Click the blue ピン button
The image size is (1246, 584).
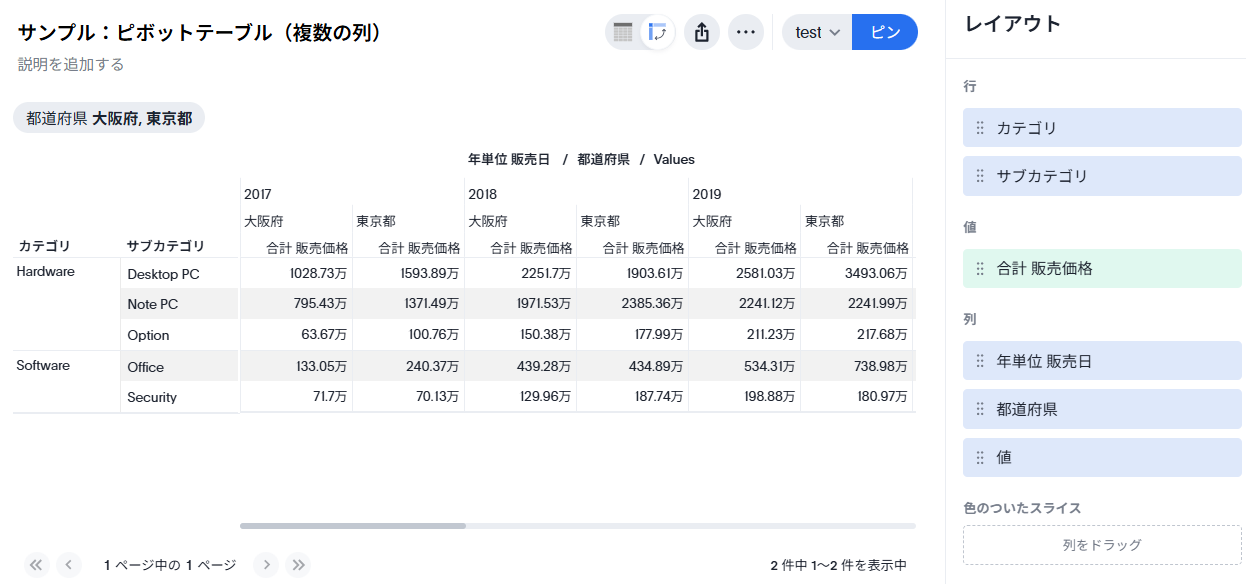884,32
